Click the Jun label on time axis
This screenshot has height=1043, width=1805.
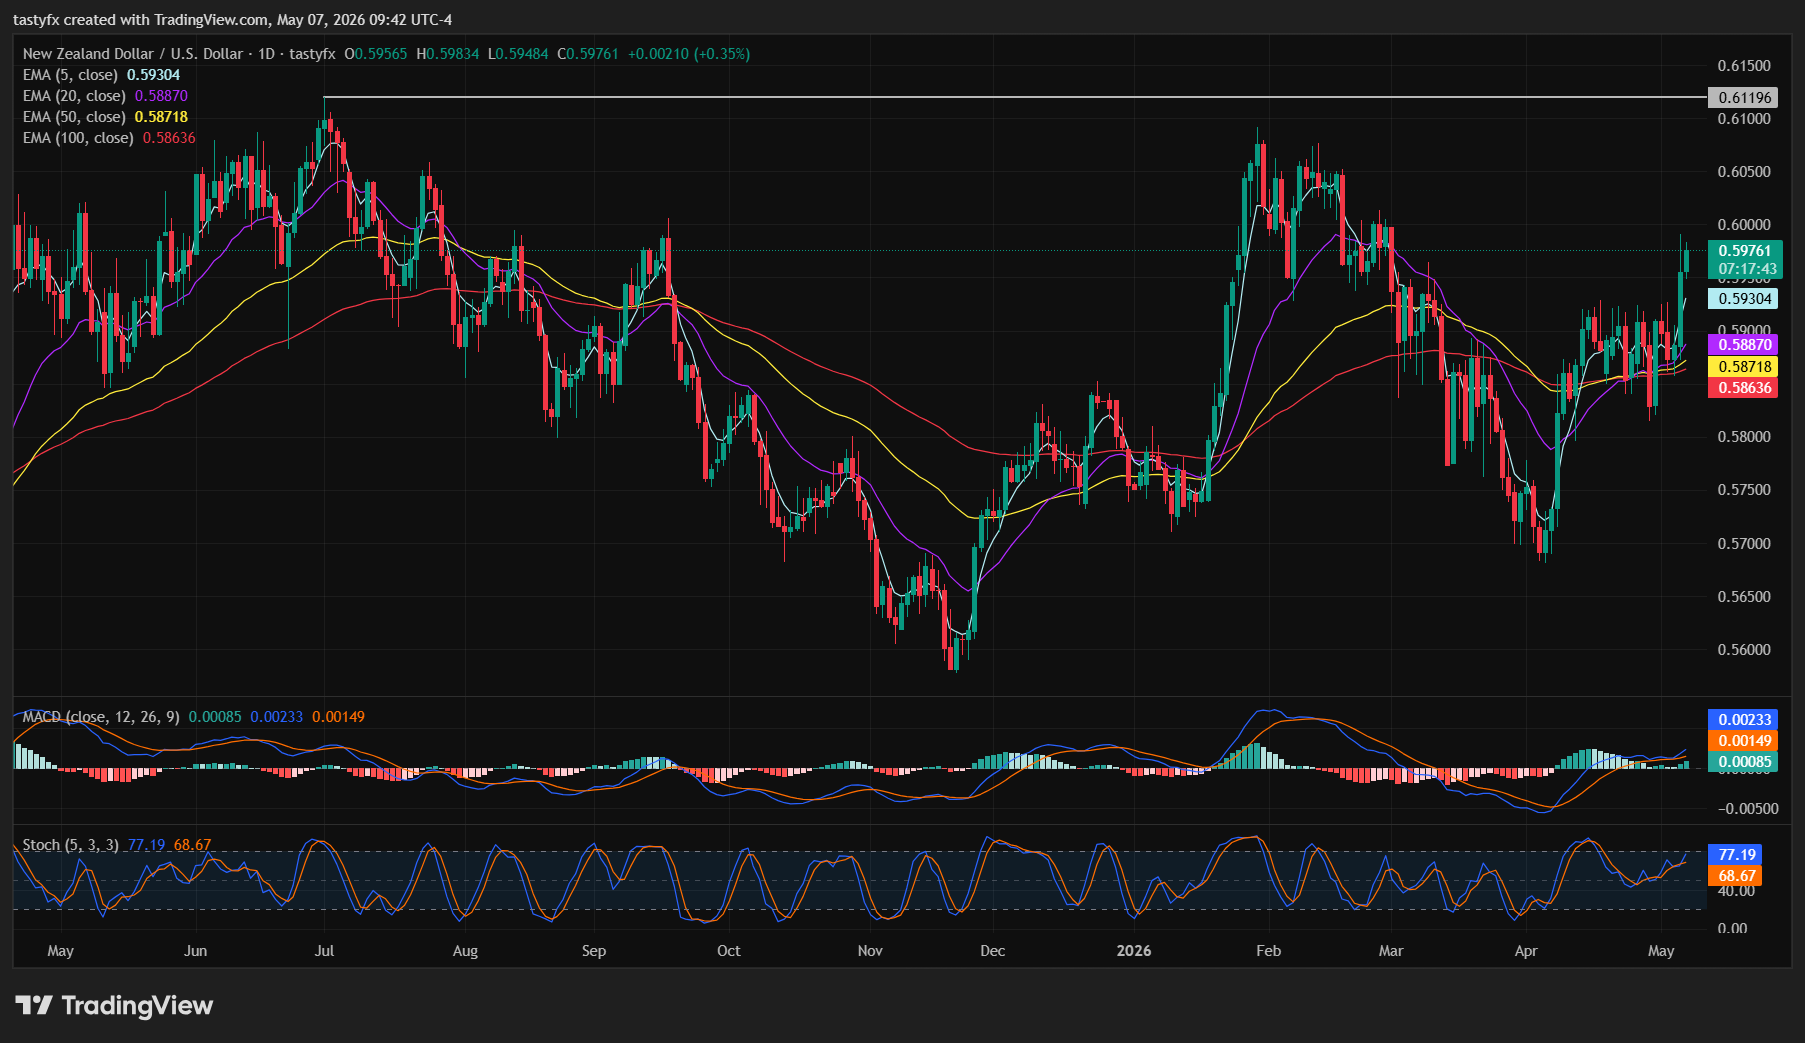196,951
